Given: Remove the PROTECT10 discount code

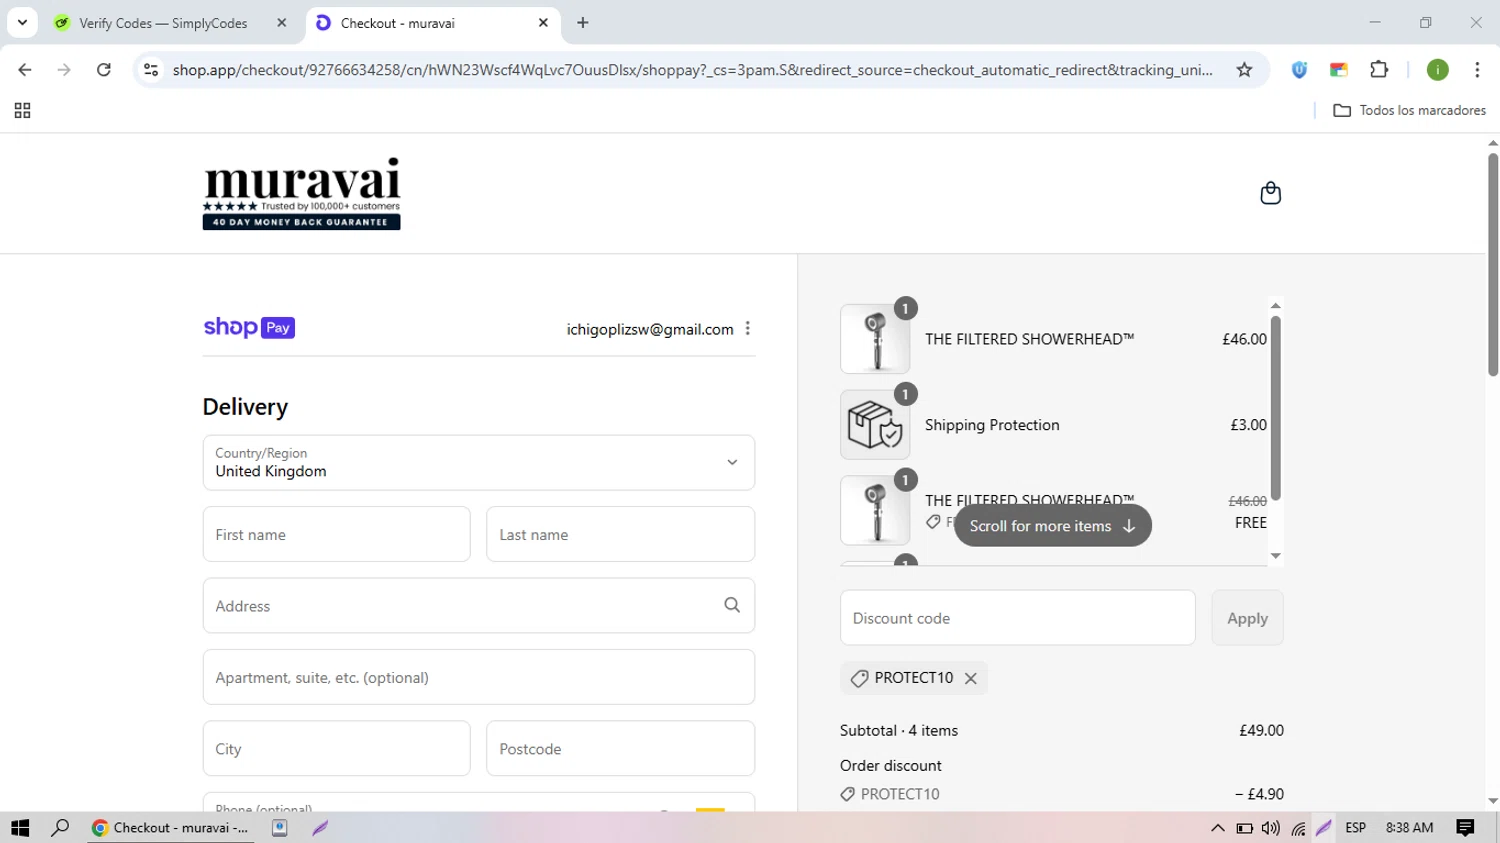Looking at the screenshot, I should coord(970,678).
